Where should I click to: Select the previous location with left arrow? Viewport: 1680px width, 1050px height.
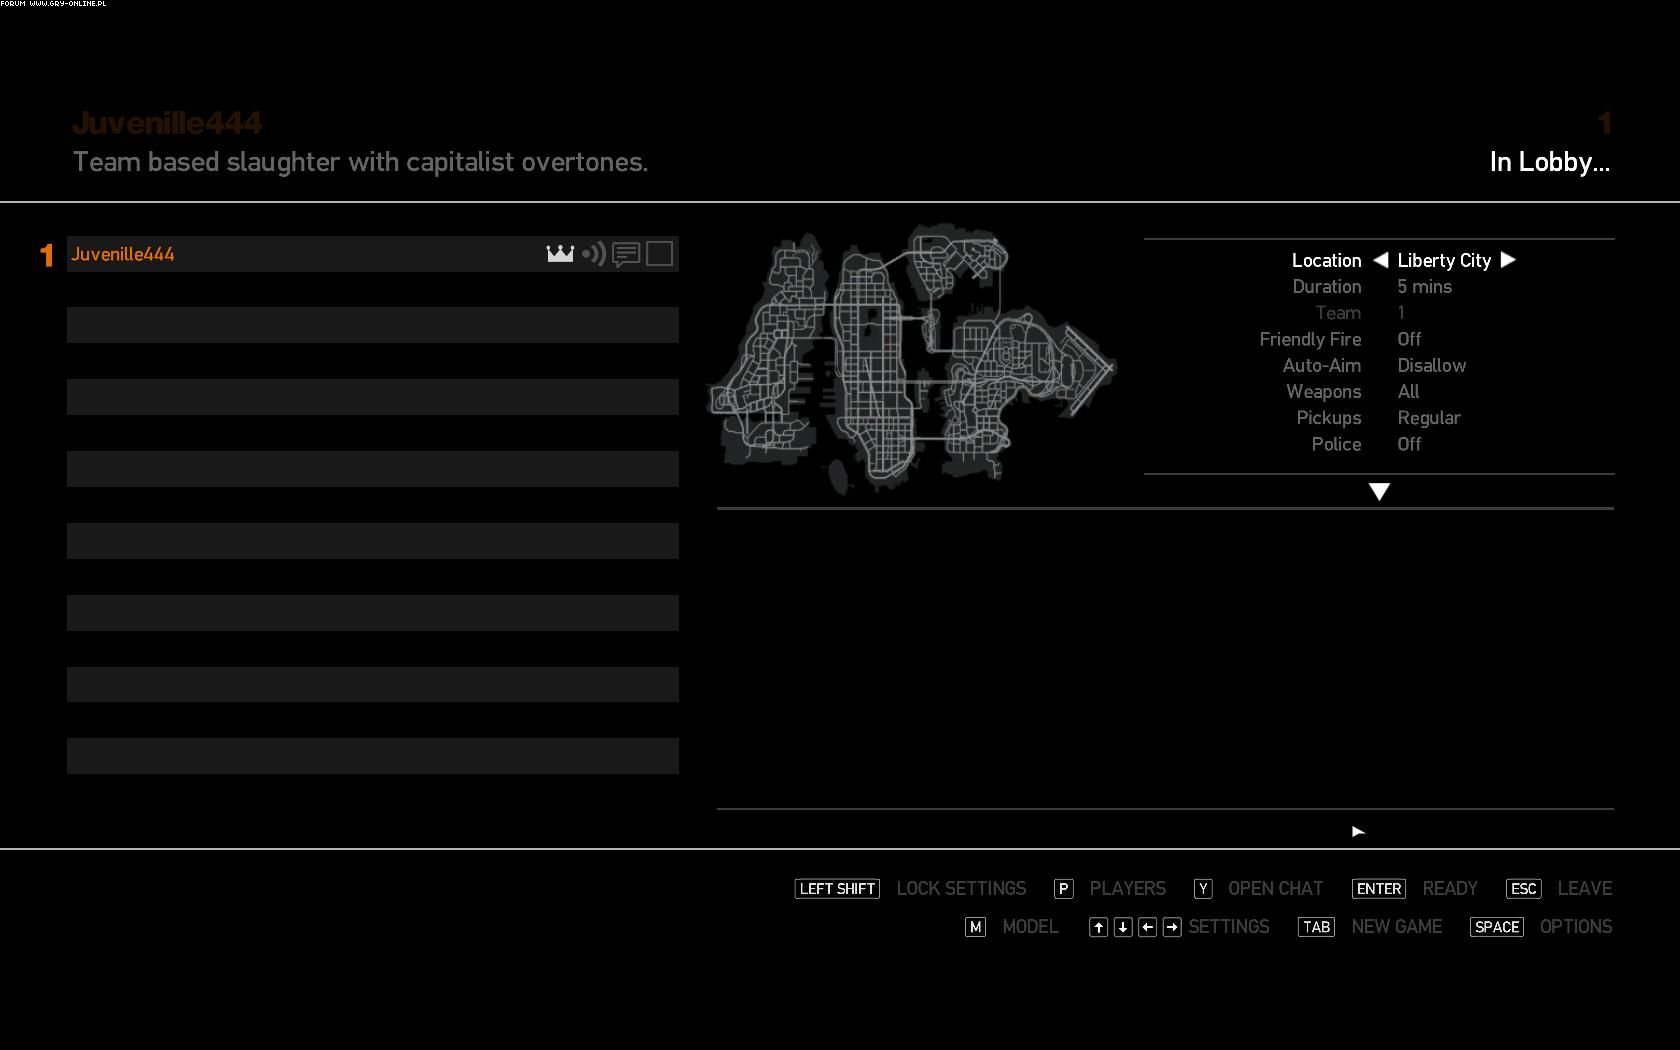pyautogui.click(x=1380, y=260)
